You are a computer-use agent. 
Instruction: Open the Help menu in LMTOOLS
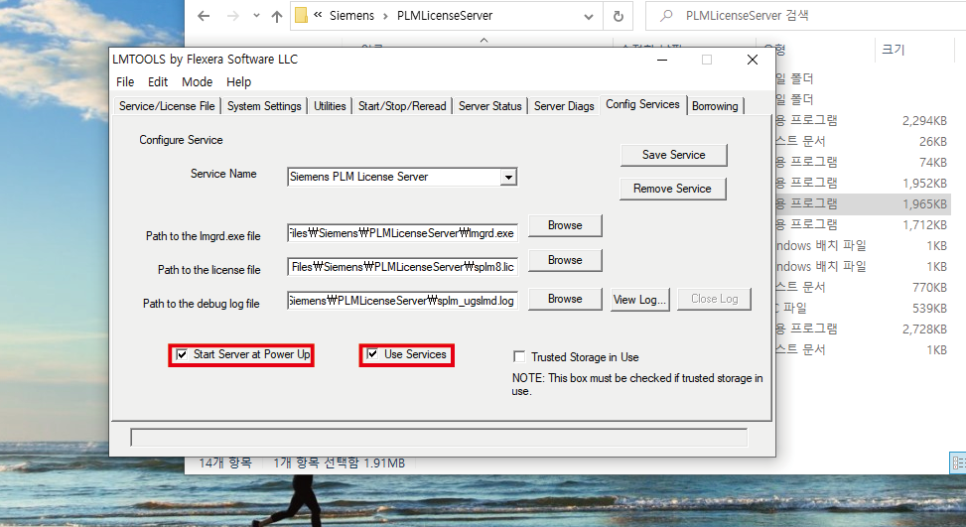[x=238, y=82]
